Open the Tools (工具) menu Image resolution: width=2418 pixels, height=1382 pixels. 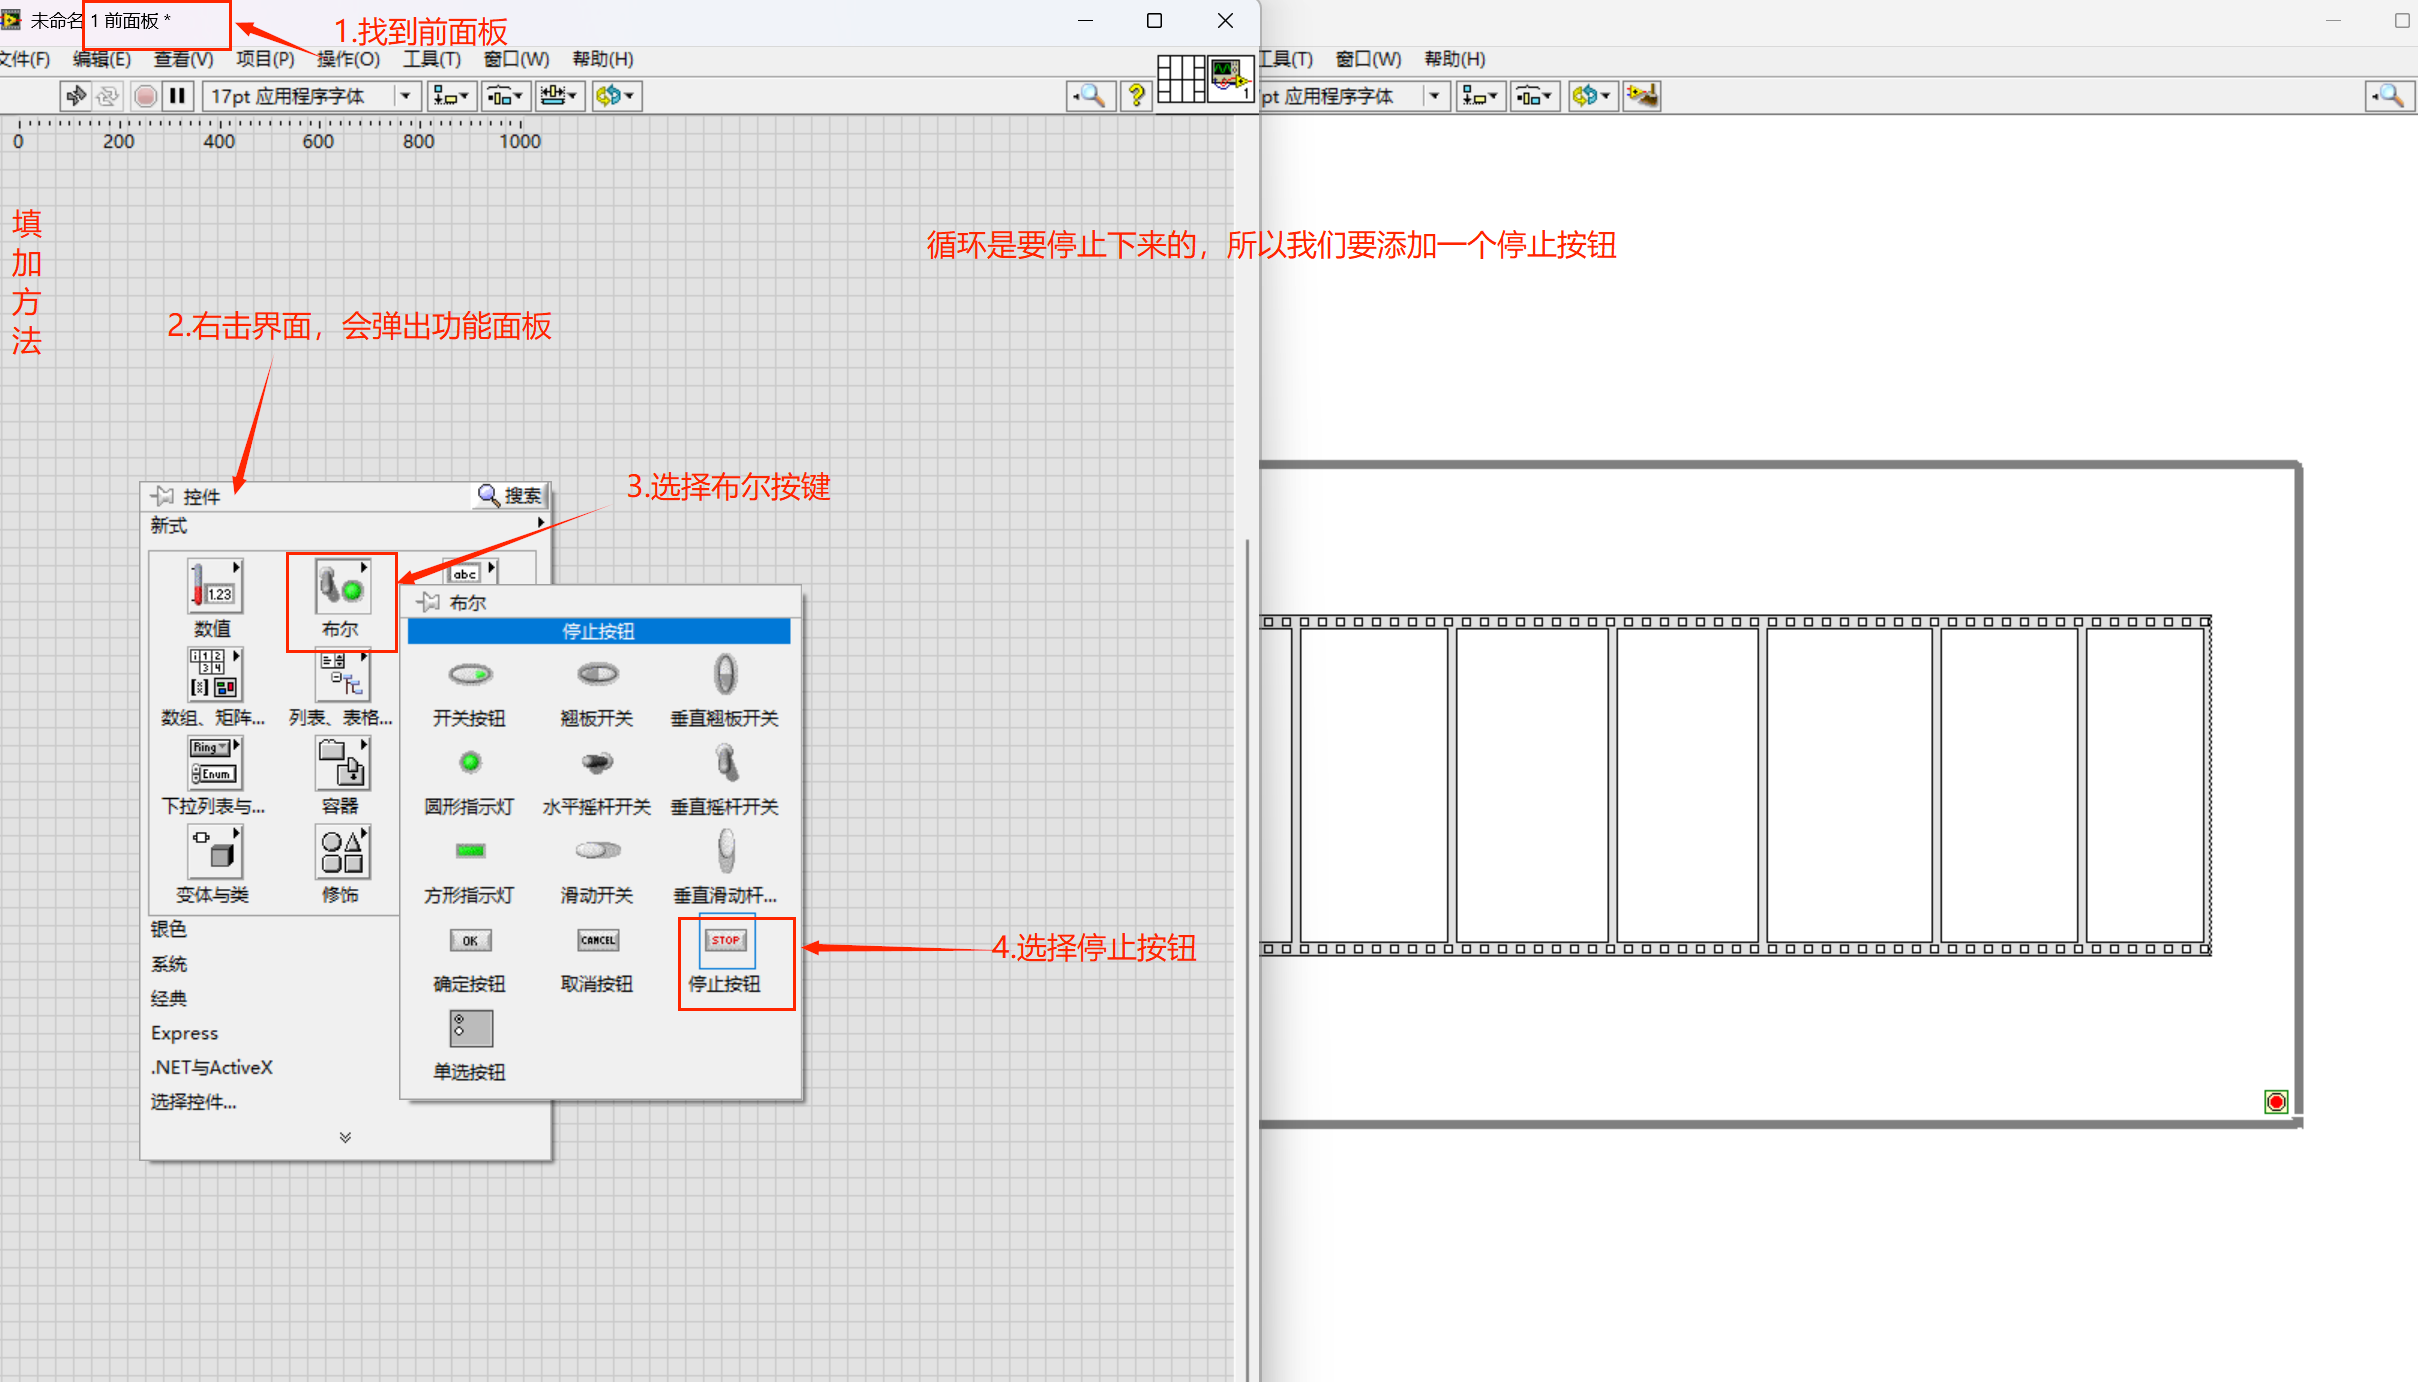432,59
